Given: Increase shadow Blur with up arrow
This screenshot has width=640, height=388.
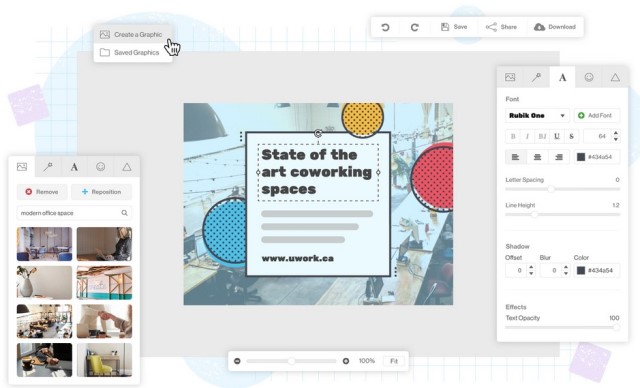Looking at the screenshot, I should click(x=566, y=267).
